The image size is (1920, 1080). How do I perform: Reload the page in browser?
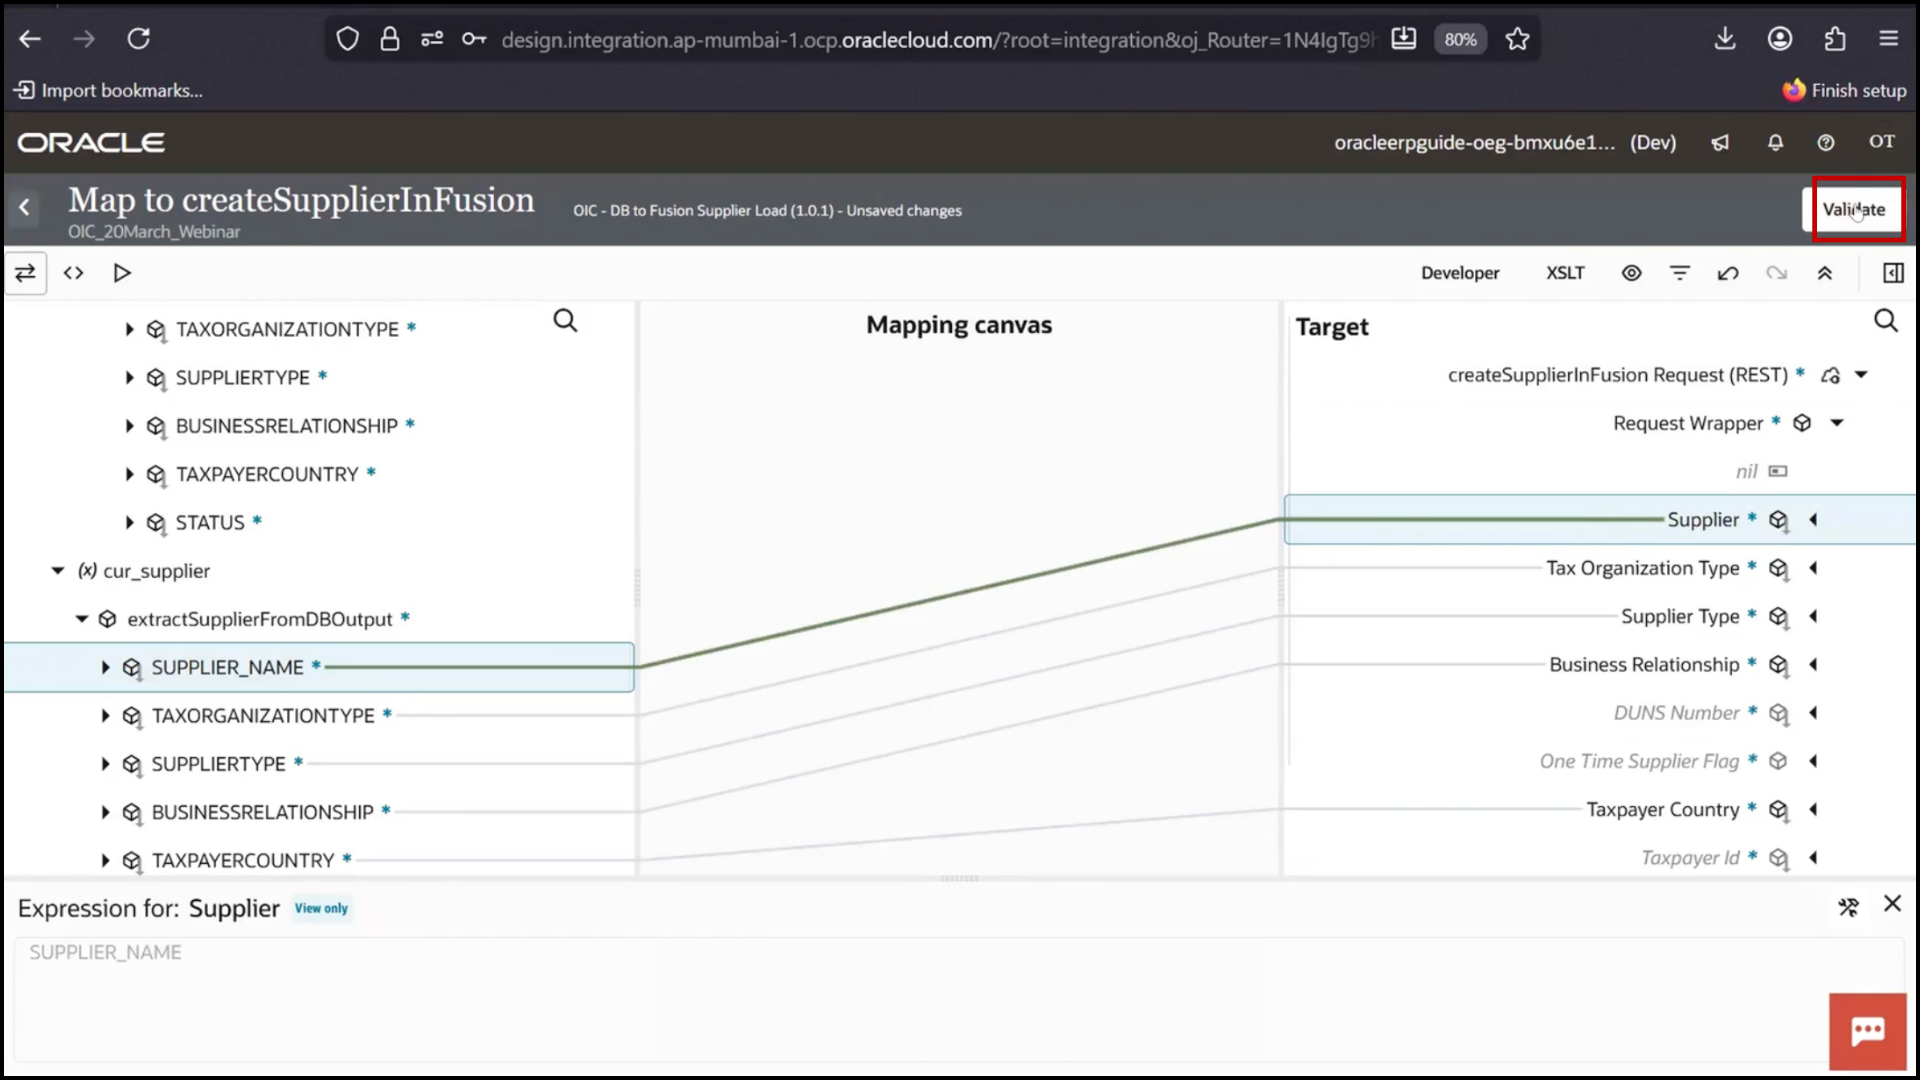coord(138,39)
